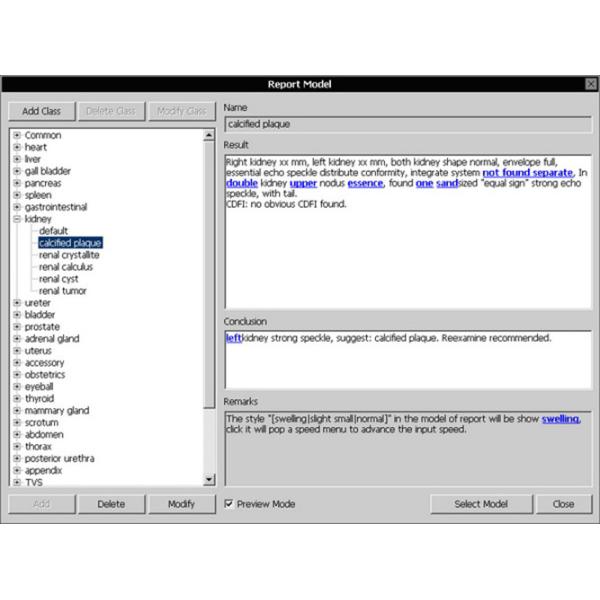Click the 'swelling' link in Remarks
The height and width of the screenshot is (600, 600).
click(x=560, y=419)
